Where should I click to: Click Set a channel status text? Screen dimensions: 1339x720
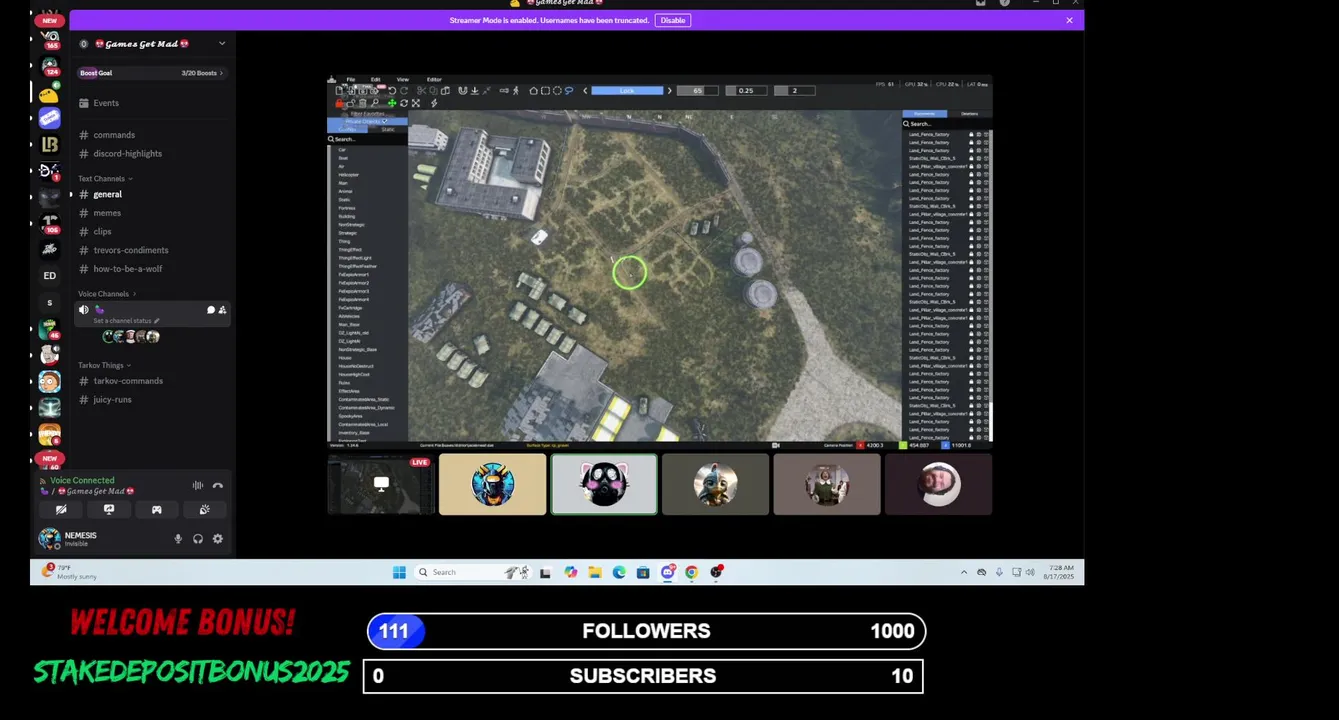pos(123,321)
